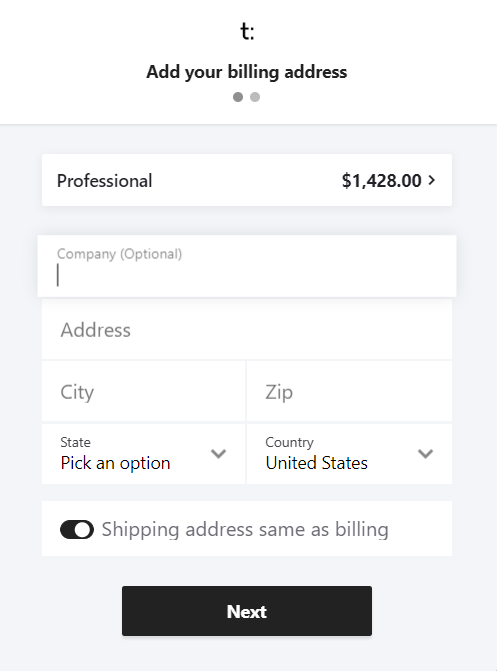Click the "Professional" plan name text

point(104,181)
